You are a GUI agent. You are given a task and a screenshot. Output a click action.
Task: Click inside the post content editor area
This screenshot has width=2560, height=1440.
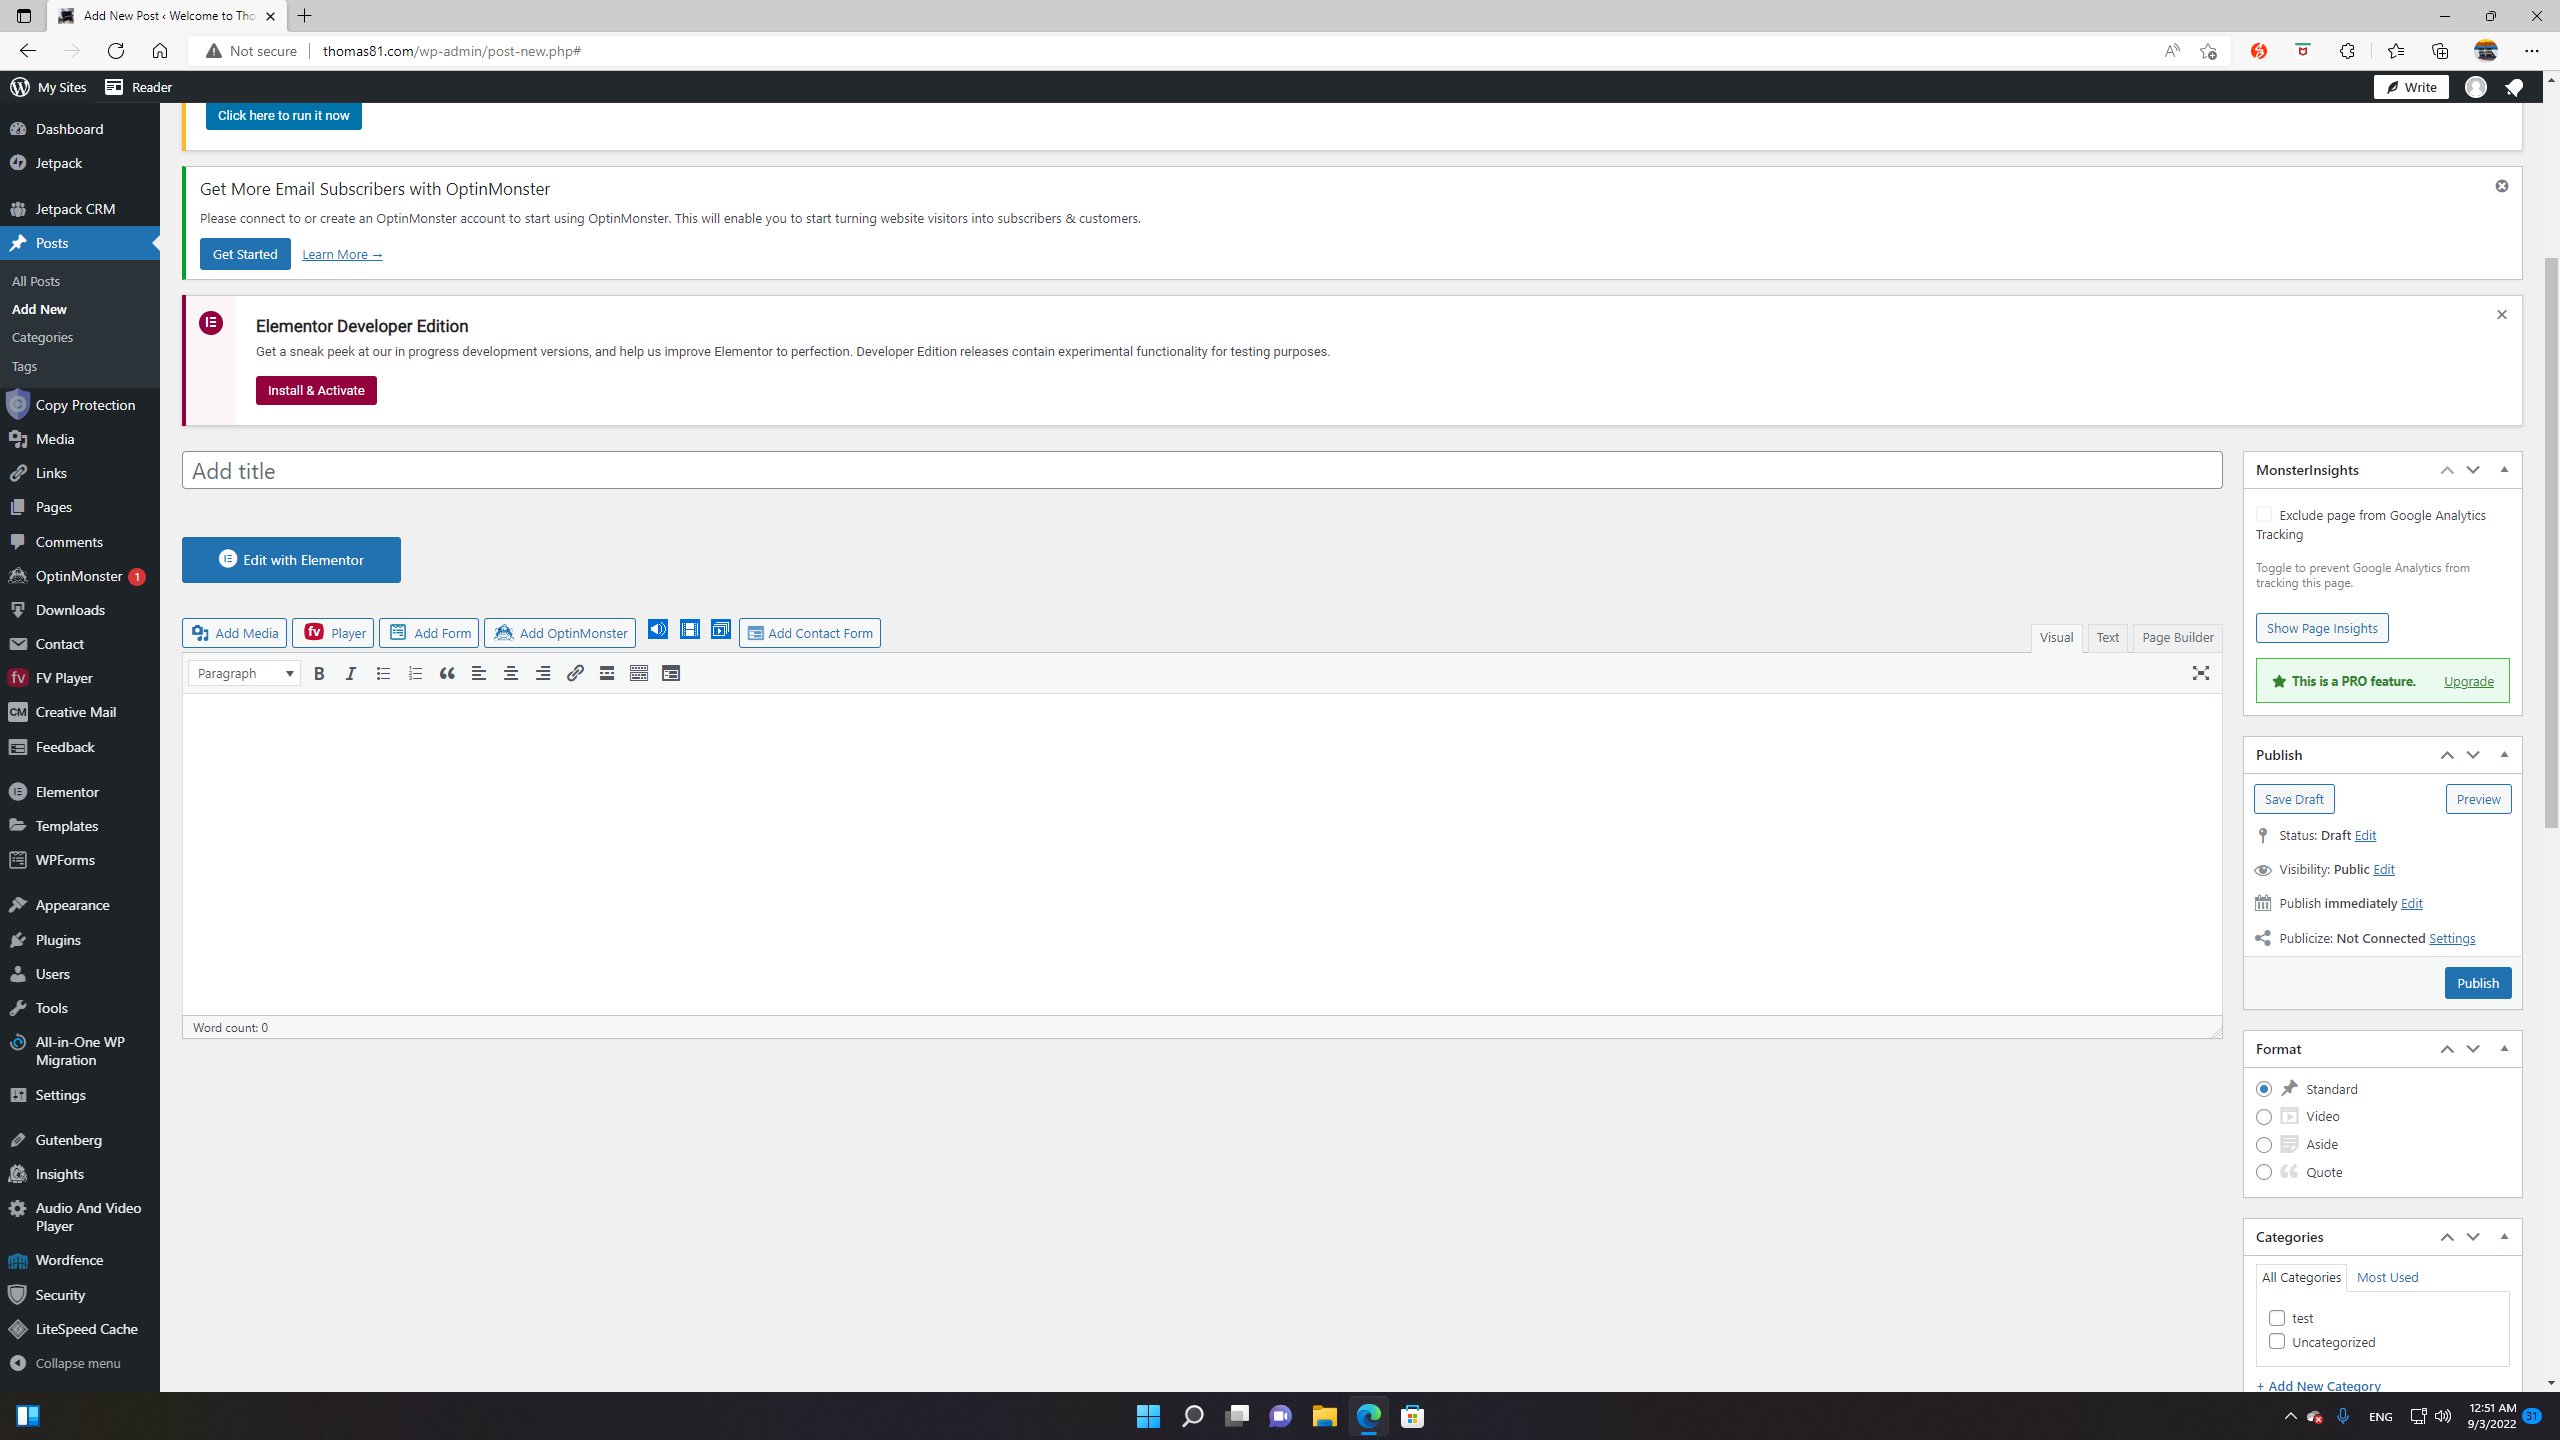click(1202, 854)
